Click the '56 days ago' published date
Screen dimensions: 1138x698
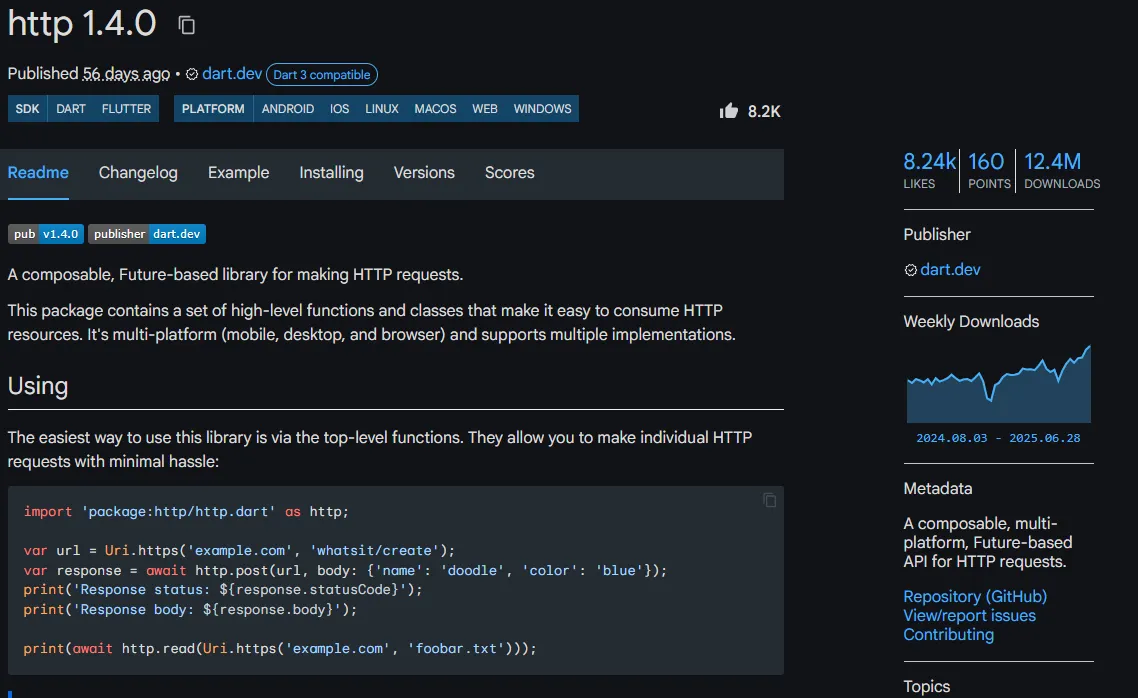(x=126, y=74)
